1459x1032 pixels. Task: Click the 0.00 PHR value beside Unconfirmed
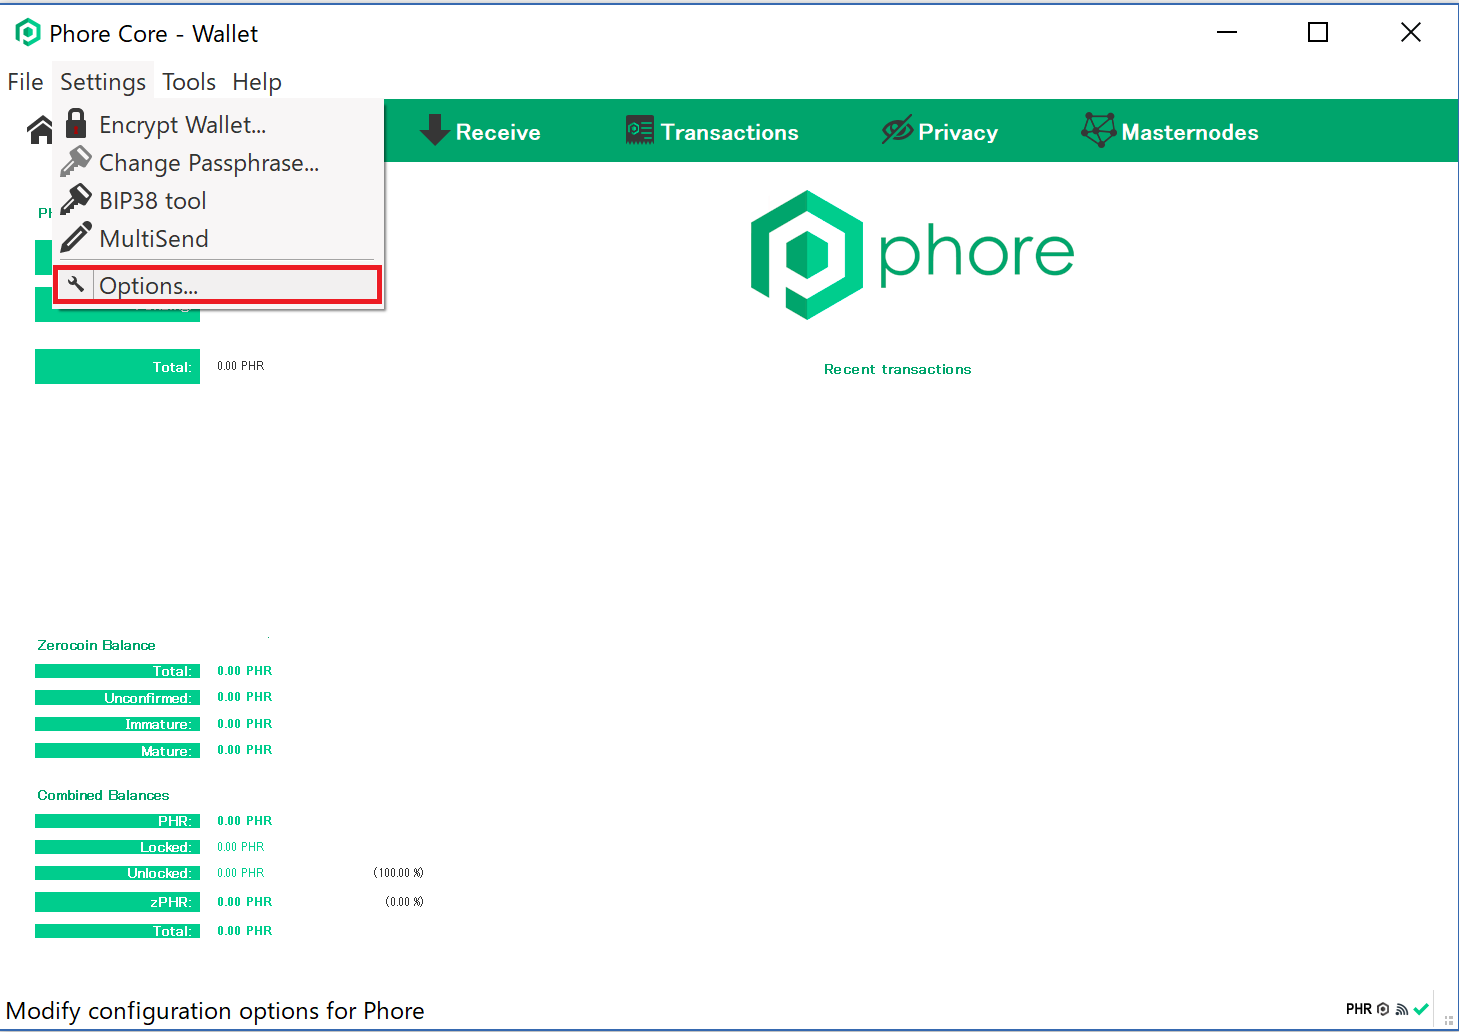coord(245,697)
